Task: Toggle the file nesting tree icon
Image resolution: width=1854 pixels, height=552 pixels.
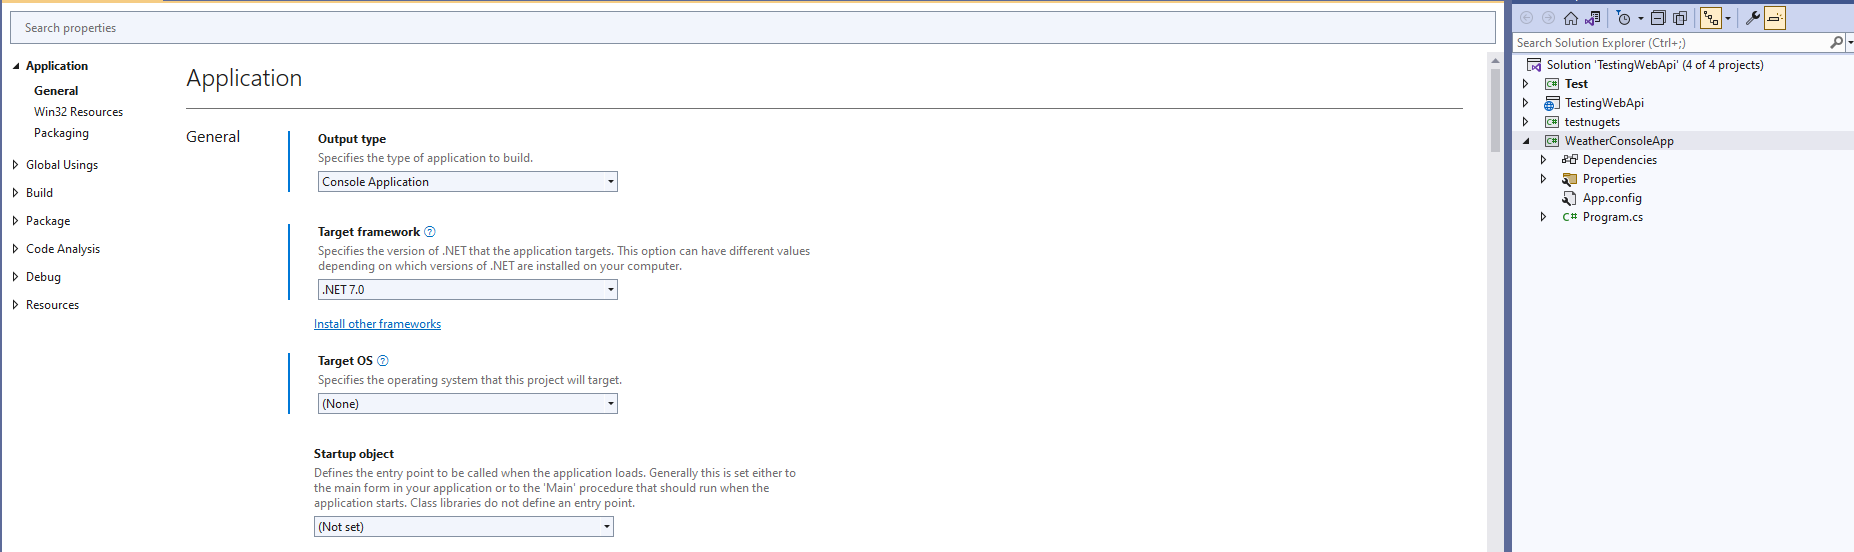Action: tap(1711, 18)
